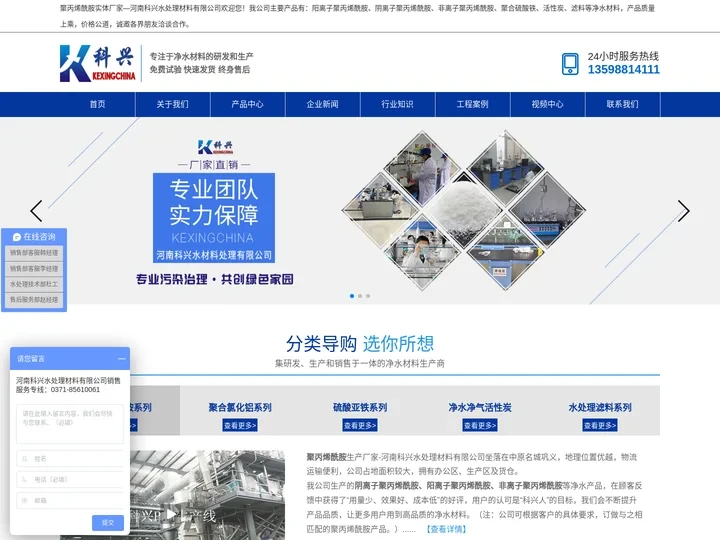This screenshot has height=540, width=720.
Task: Click 查看更多 under 聚合氯化铝系列
Action: pyautogui.click(x=240, y=425)
